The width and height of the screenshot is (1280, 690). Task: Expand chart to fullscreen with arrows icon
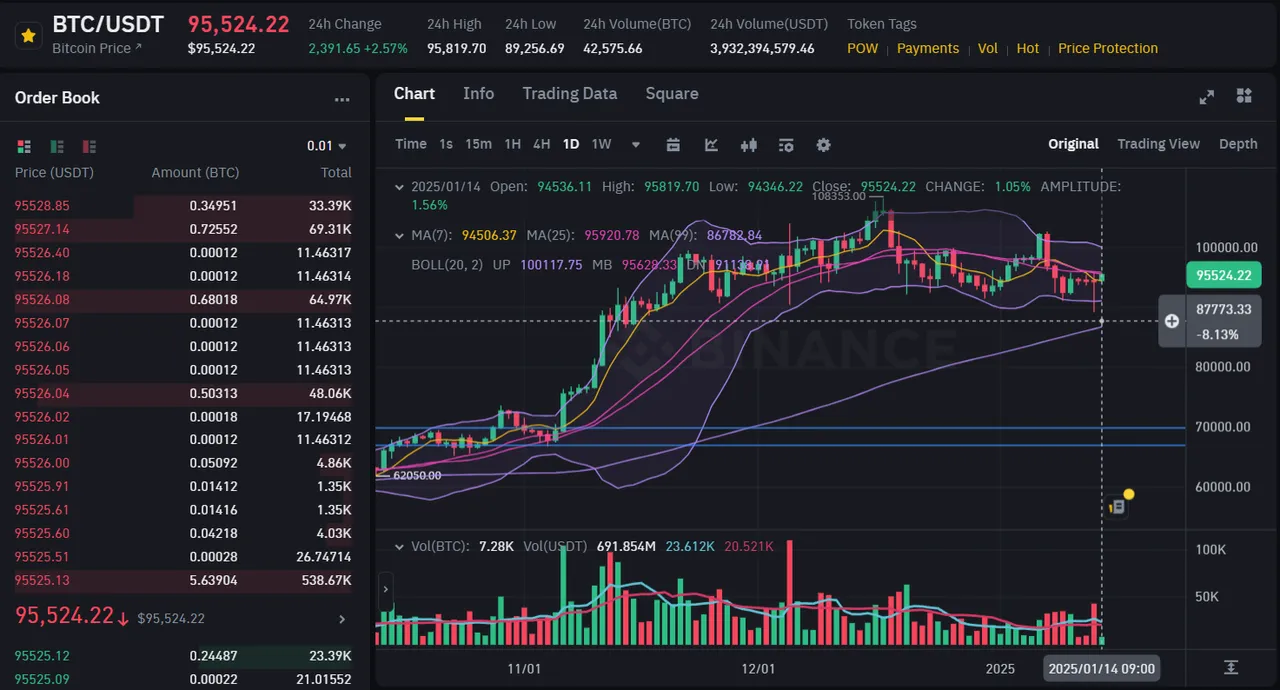point(1207,97)
